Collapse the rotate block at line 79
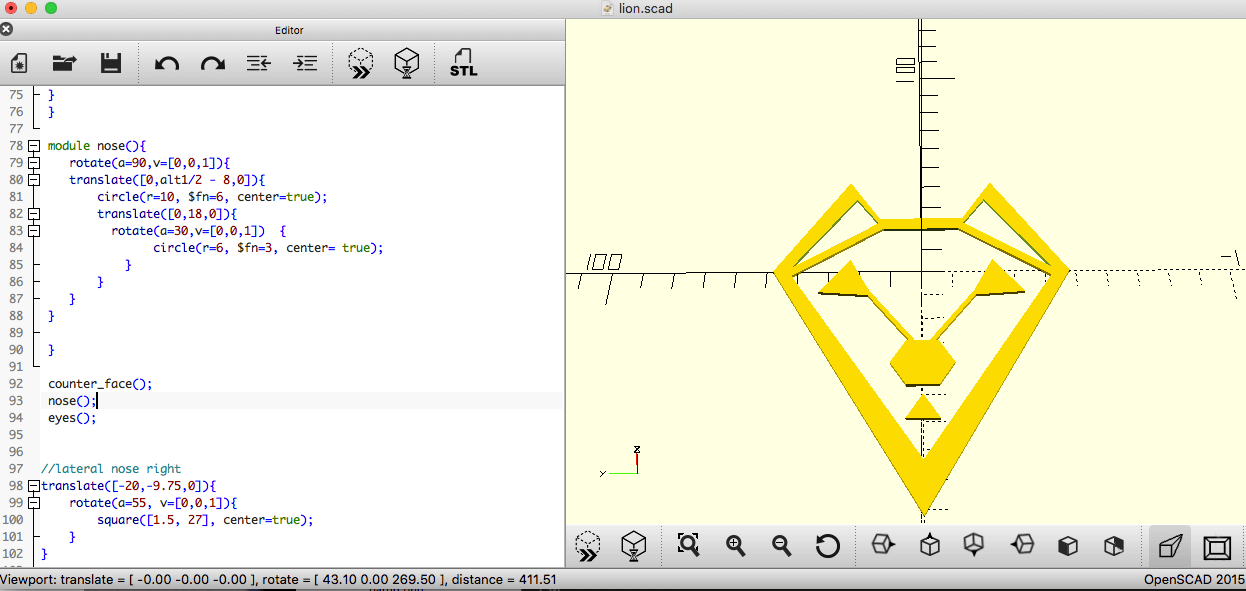 coord(34,163)
